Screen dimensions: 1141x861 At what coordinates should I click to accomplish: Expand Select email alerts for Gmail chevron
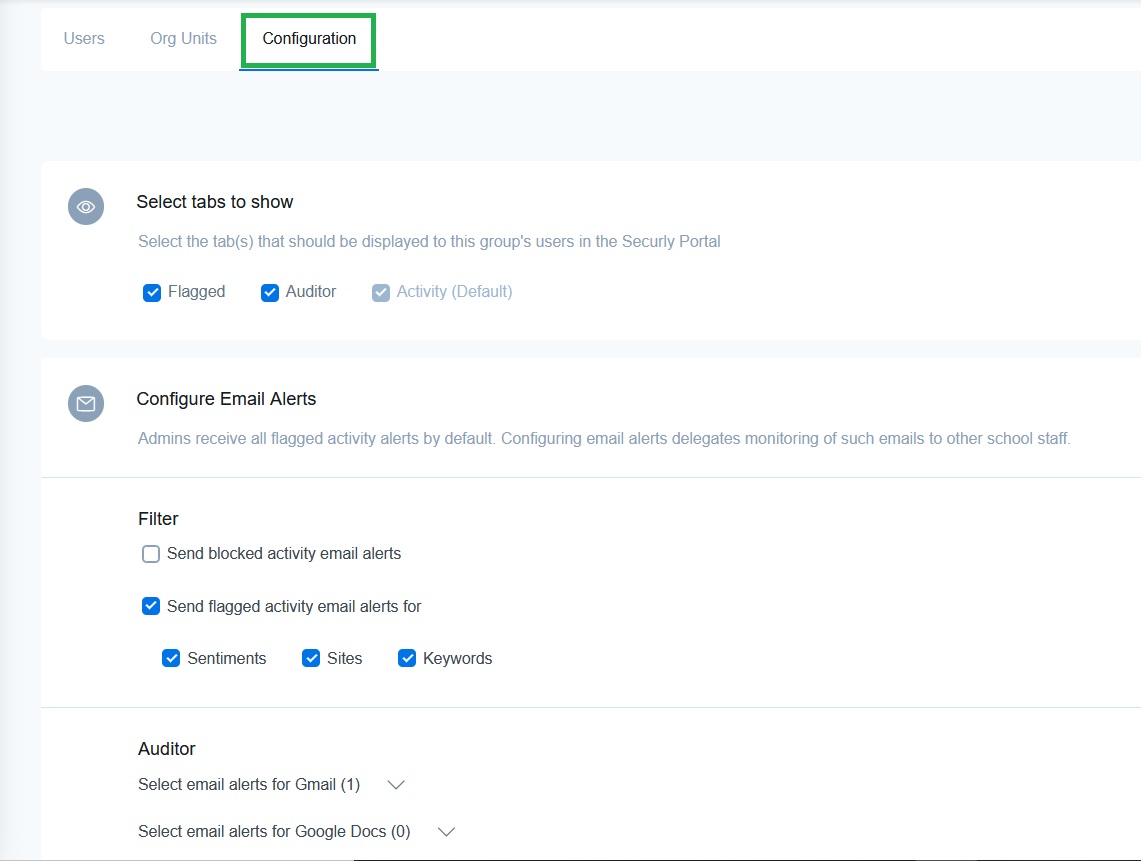click(396, 785)
